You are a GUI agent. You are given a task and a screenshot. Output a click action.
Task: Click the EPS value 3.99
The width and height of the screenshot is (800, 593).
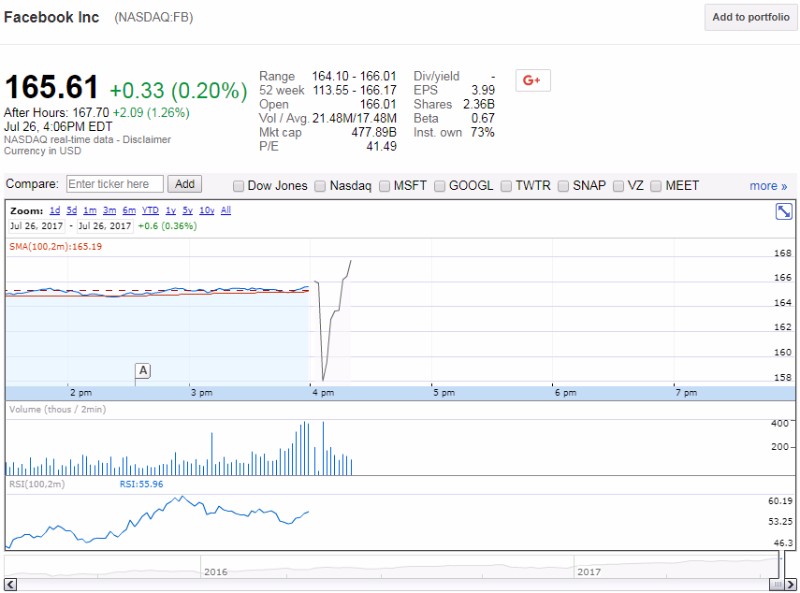[x=483, y=90]
